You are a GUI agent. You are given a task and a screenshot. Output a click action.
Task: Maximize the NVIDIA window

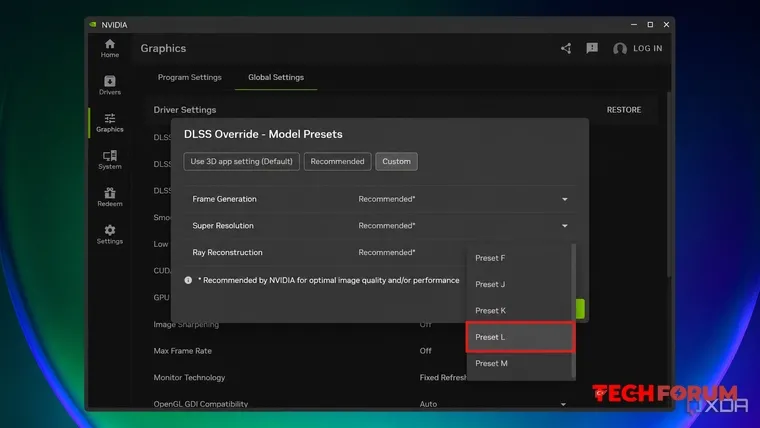tap(650, 25)
